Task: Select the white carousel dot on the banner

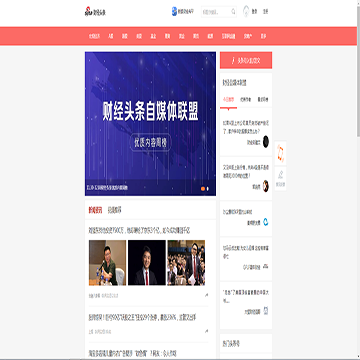Action: pos(208,189)
